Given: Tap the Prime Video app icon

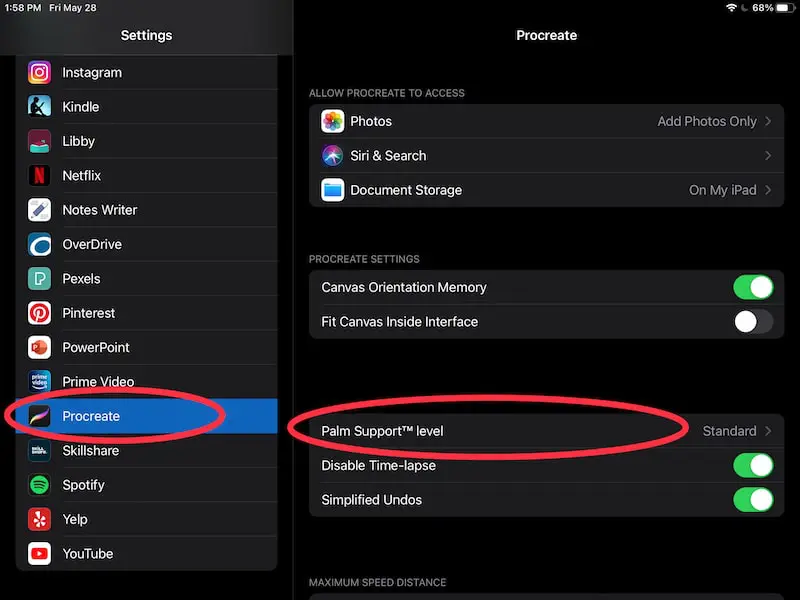Looking at the screenshot, I should click(x=39, y=382).
